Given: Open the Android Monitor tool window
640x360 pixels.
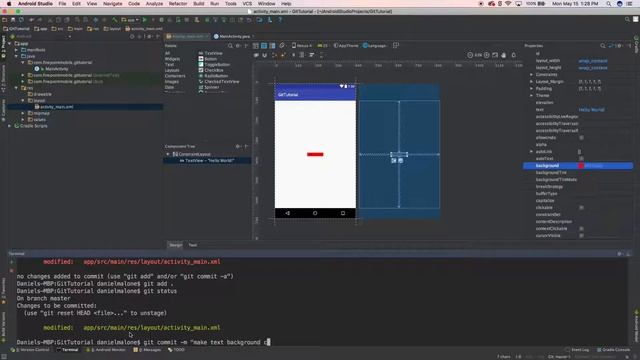Looking at the screenshot, I should point(106,350).
